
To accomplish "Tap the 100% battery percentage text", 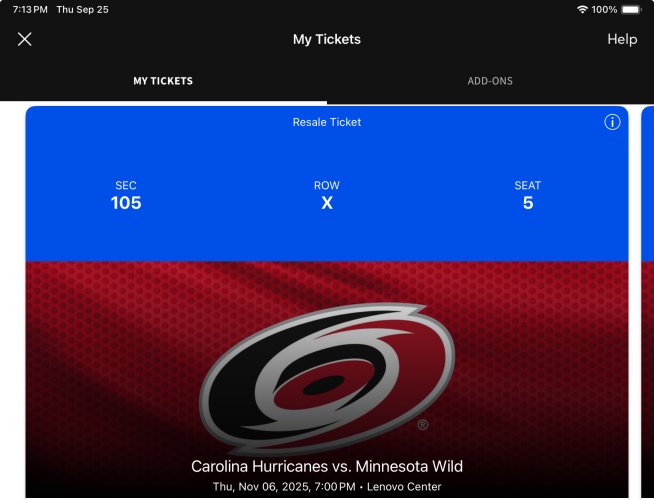I will click(x=604, y=9).
